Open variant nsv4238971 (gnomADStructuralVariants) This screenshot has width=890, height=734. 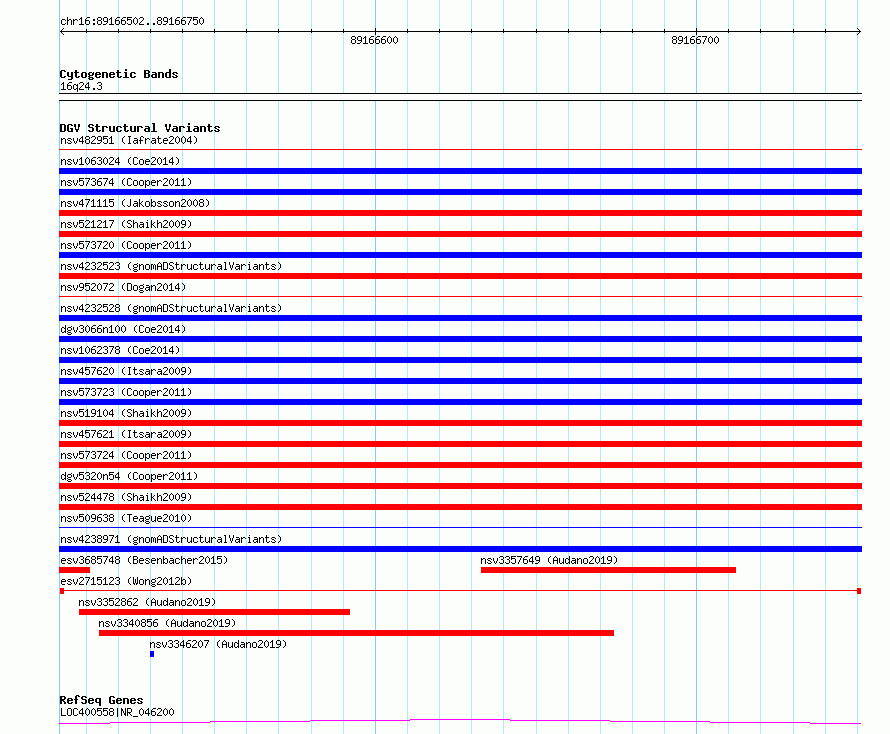click(171, 539)
